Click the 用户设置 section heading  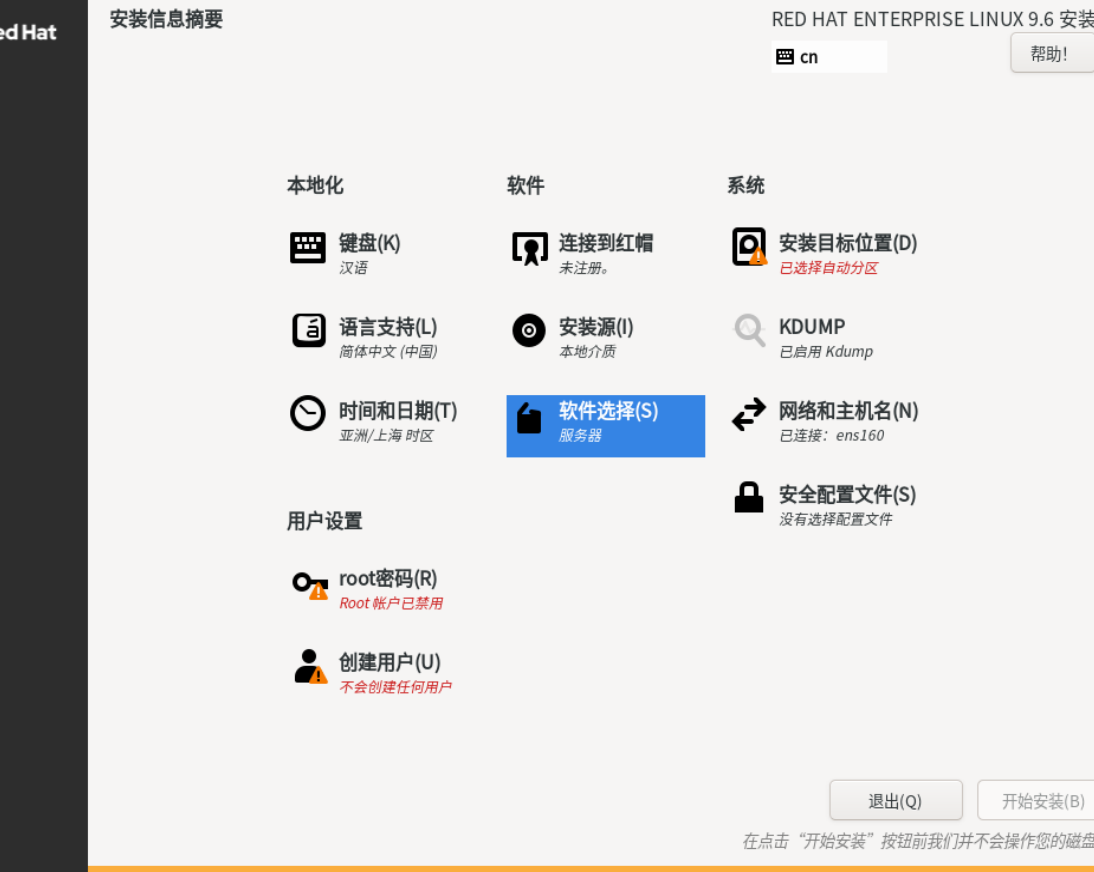point(324,521)
